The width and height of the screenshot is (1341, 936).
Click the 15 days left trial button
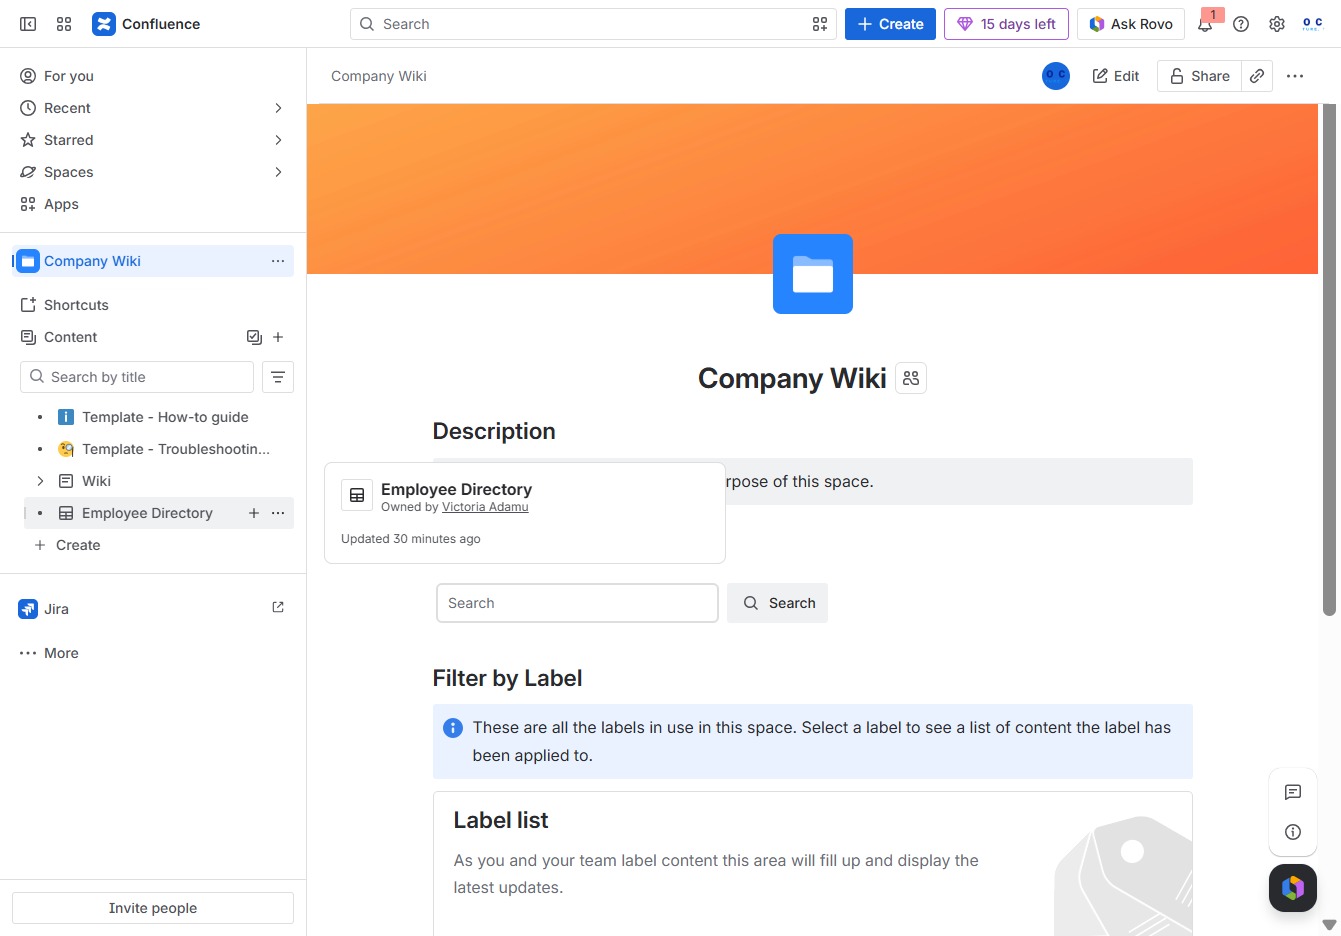coord(1006,24)
